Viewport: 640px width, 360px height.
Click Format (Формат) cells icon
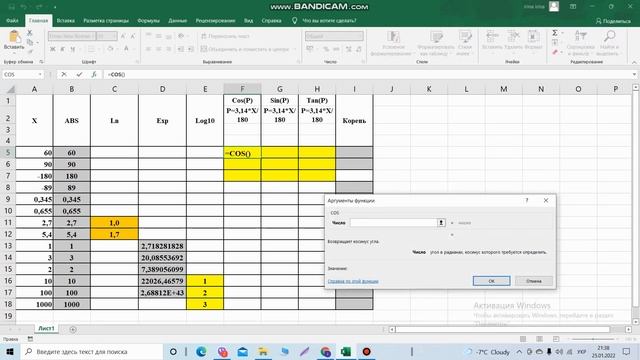coord(533,37)
